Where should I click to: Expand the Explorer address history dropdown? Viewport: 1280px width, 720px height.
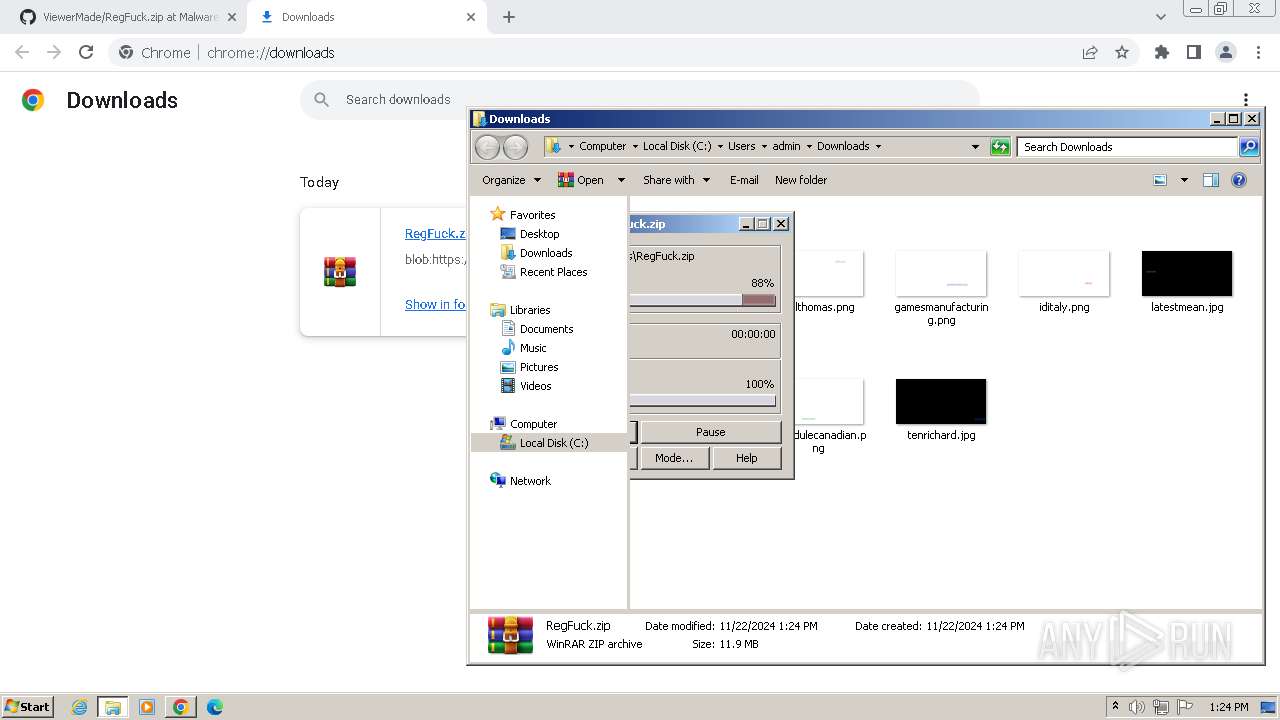point(975,147)
